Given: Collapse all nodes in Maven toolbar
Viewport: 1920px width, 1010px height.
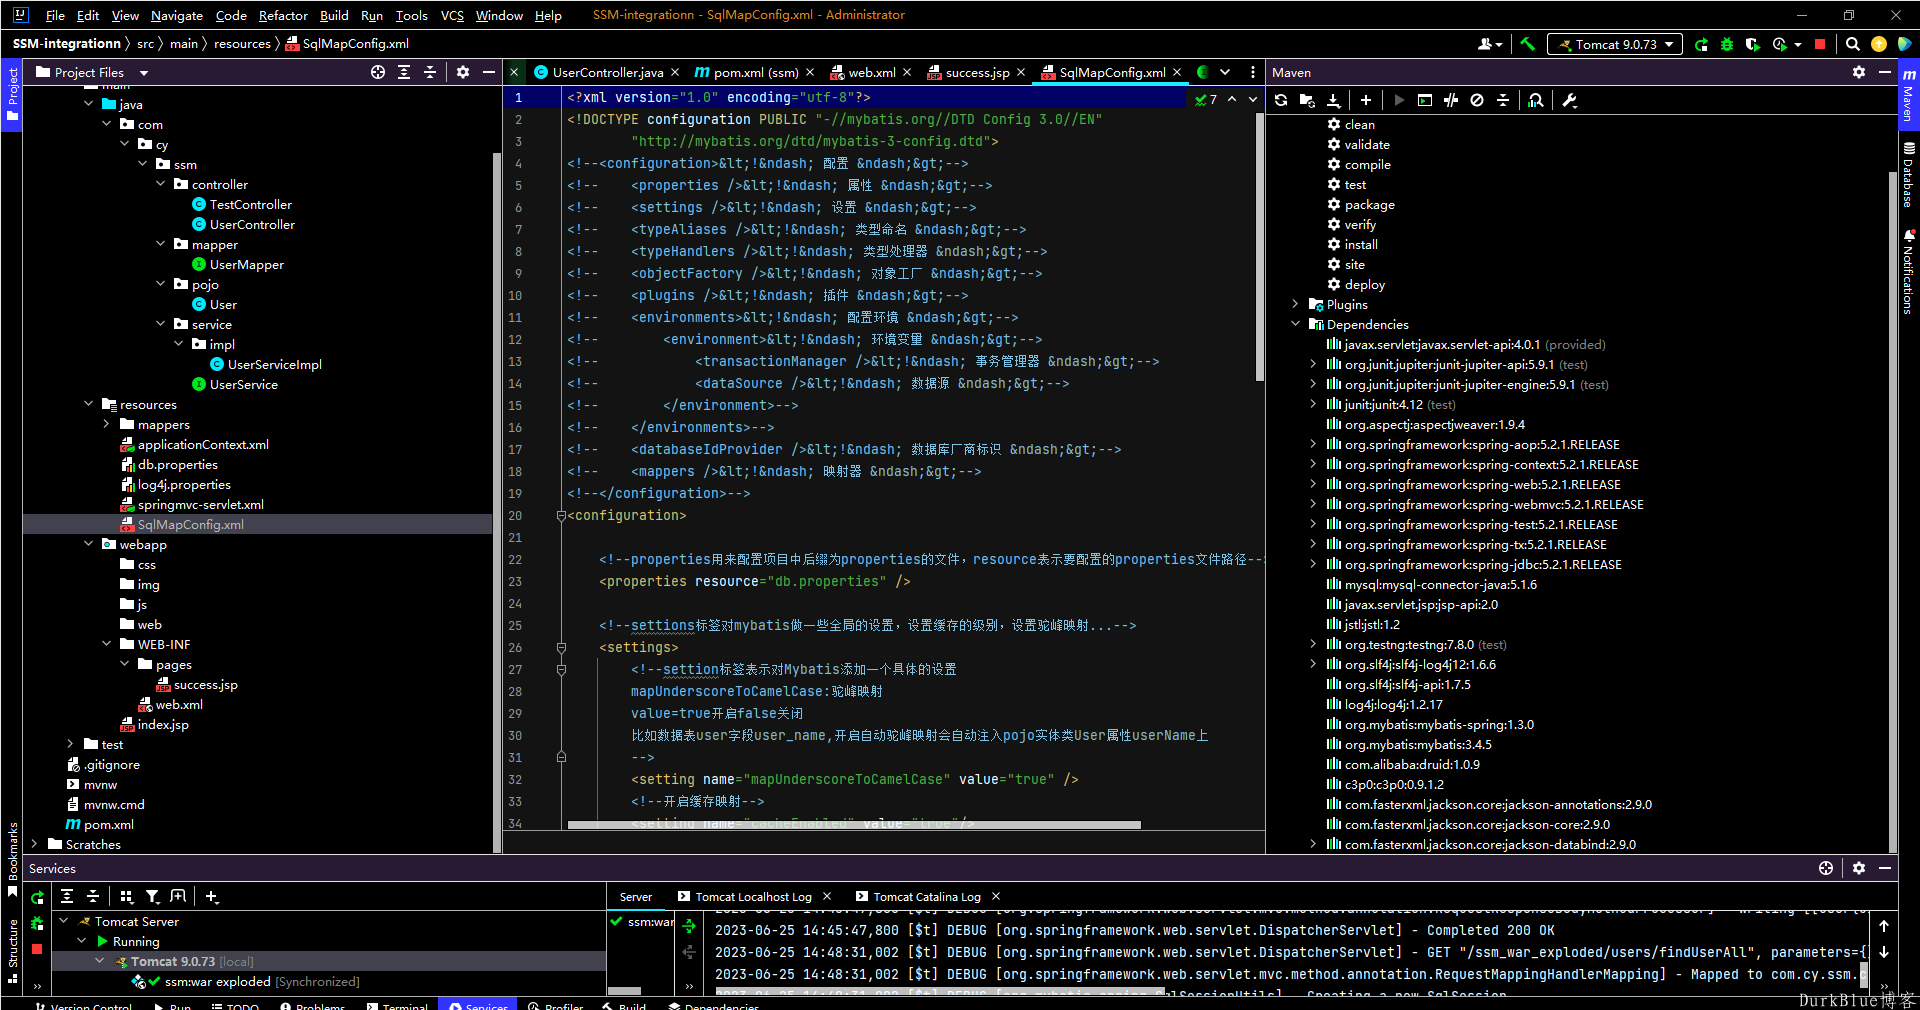Looking at the screenshot, I should (1502, 100).
